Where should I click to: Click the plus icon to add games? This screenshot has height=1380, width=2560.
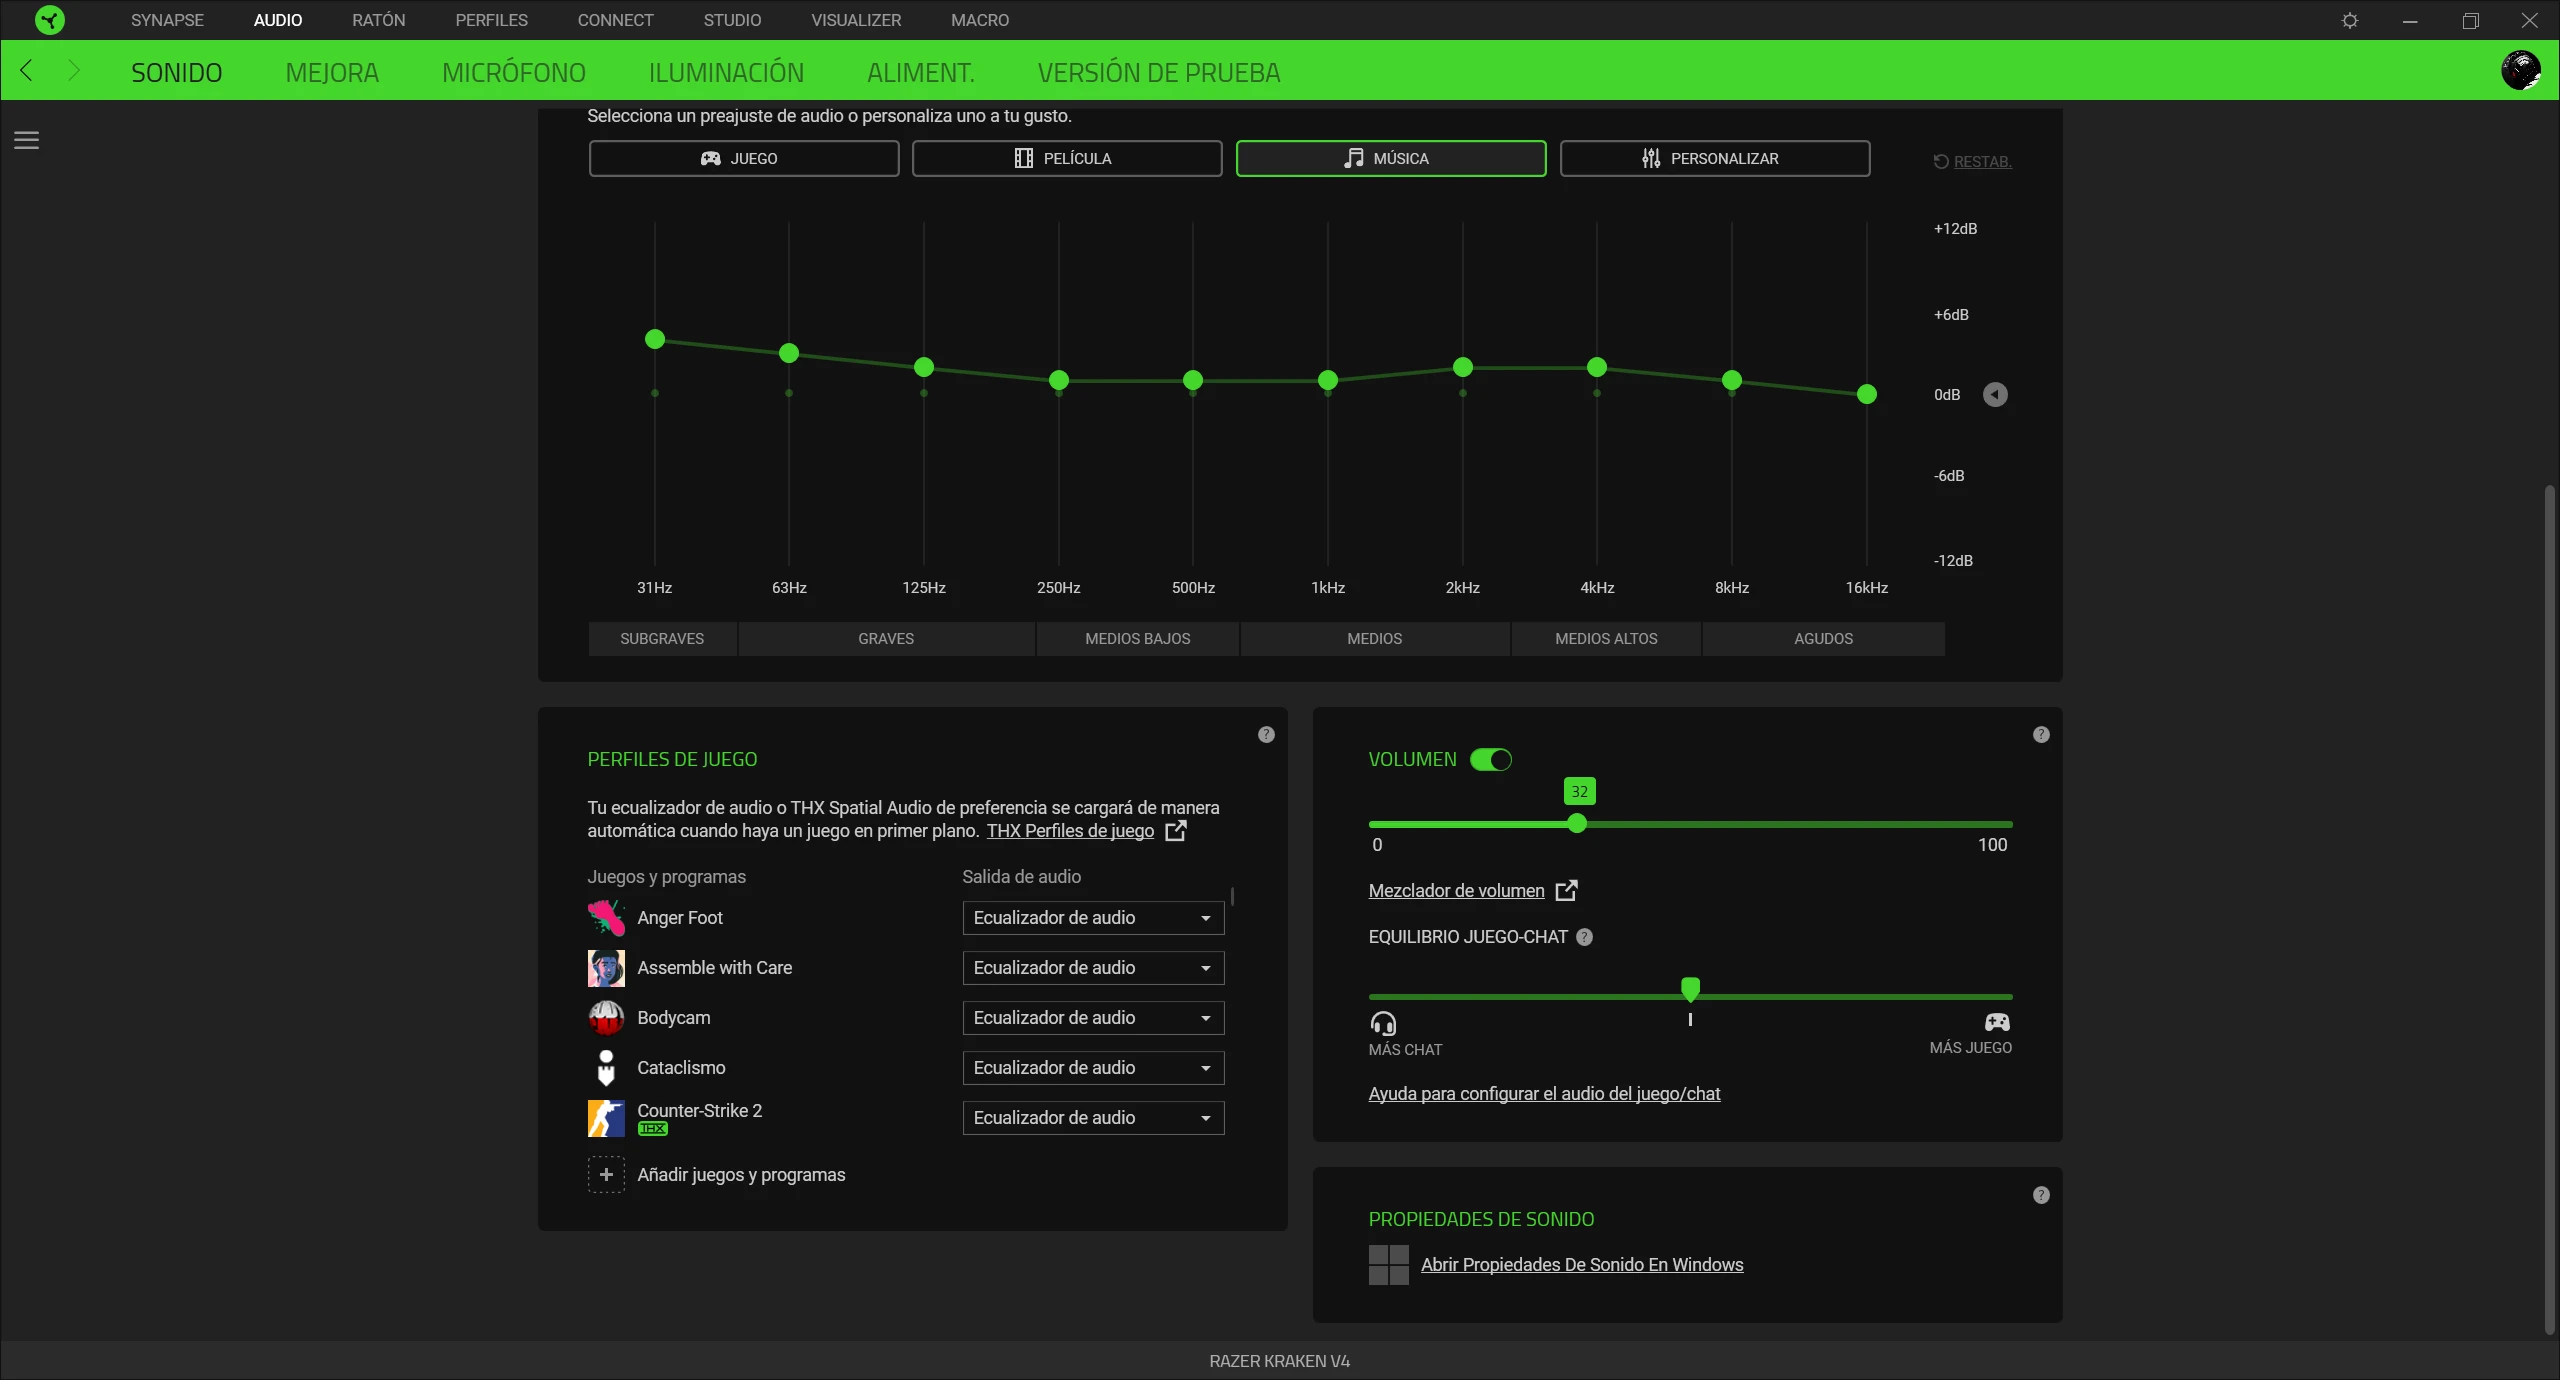tap(606, 1174)
